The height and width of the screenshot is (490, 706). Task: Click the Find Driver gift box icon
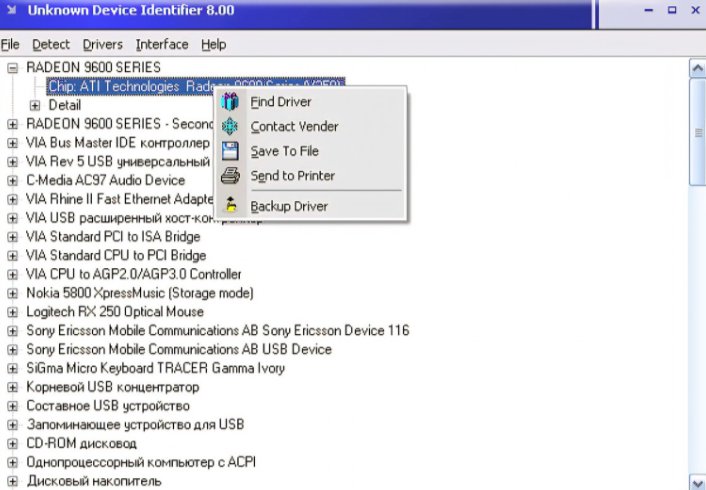click(x=230, y=102)
